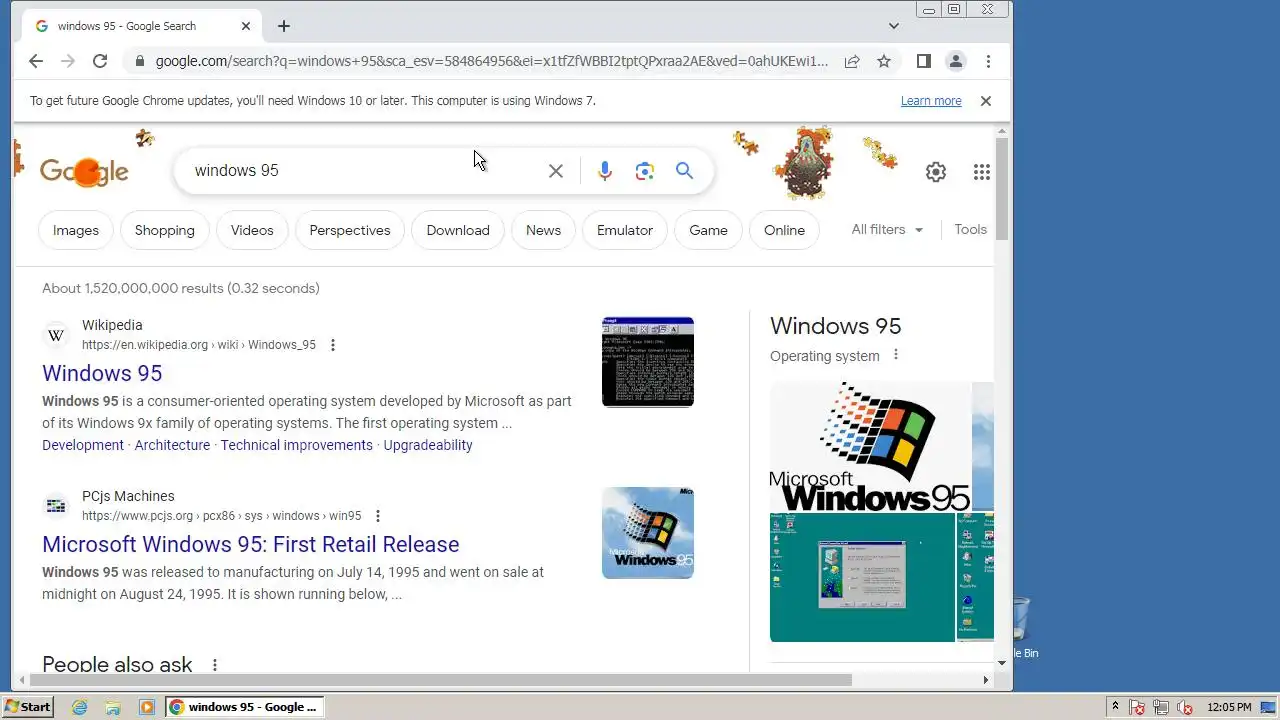The height and width of the screenshot is (720, 1280).
Task: Select the Game filter chip
Action: 708,230
